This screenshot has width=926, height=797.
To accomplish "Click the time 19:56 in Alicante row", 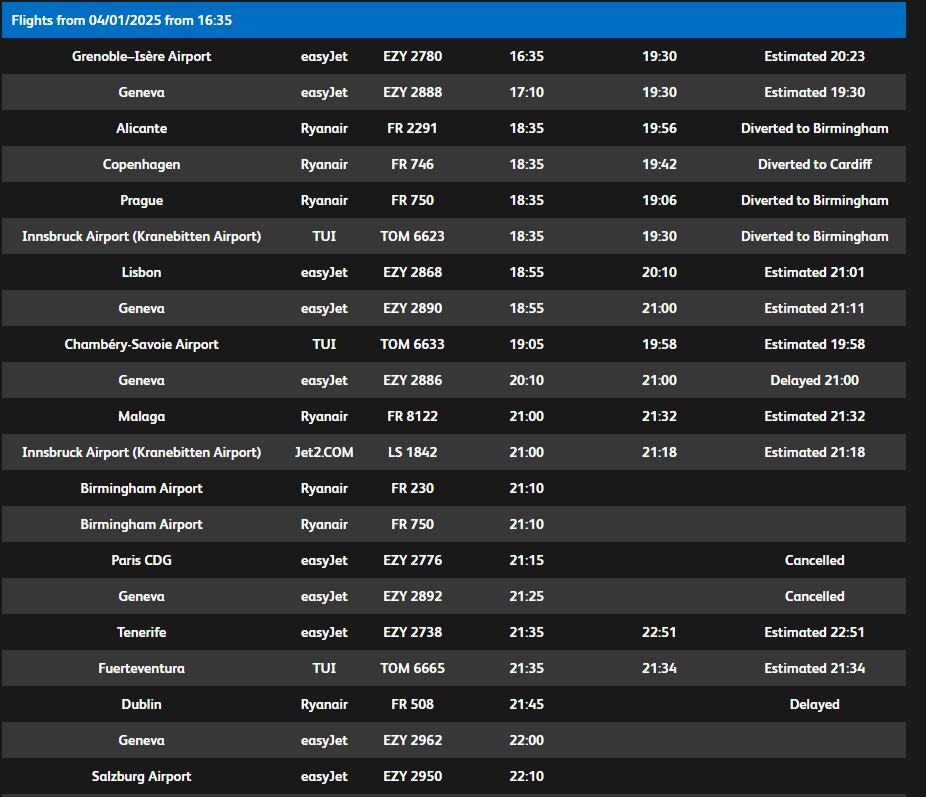I will 659,128.
